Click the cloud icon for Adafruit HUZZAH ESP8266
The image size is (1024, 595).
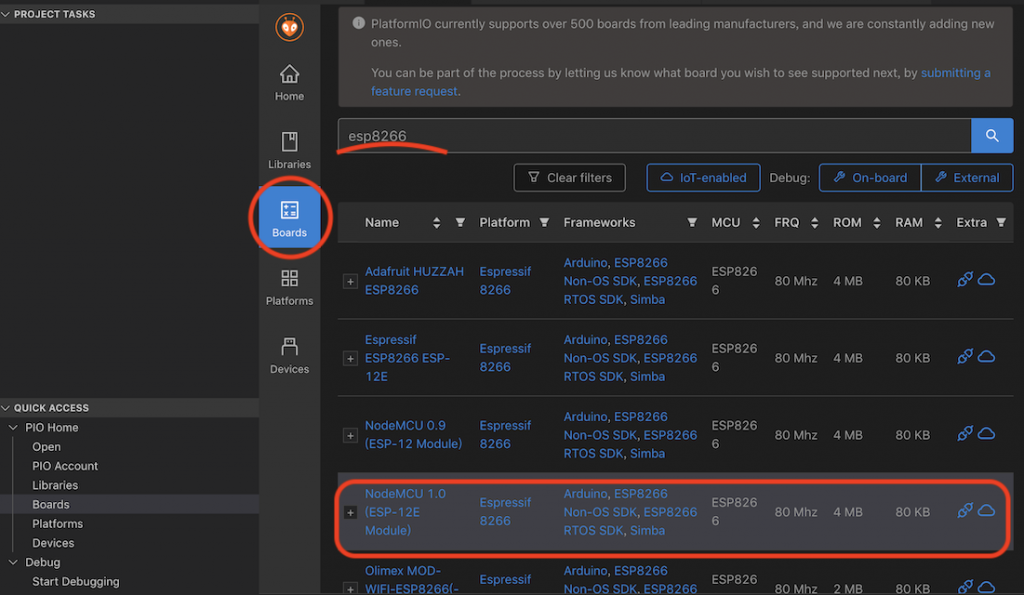pyautogui.click(x=986, y=280)
